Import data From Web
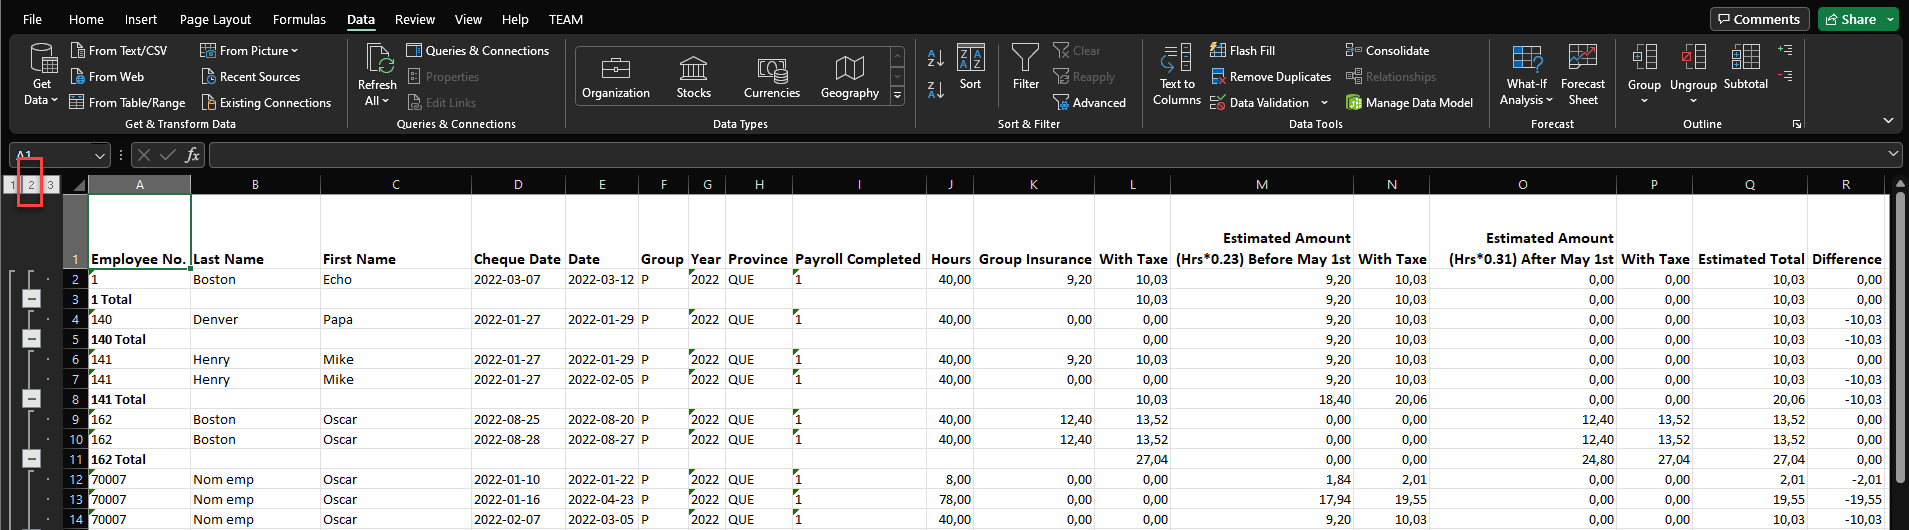1909x530 pixels. point(107,76)
